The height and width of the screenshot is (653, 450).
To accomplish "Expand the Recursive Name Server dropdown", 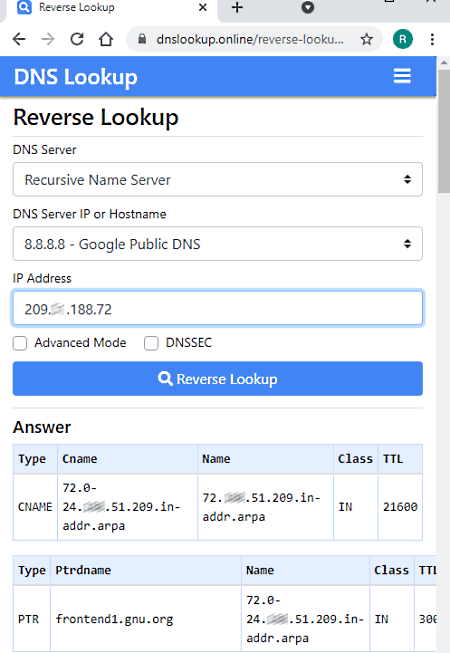I will pyautogui.click(x=218, y=179).
